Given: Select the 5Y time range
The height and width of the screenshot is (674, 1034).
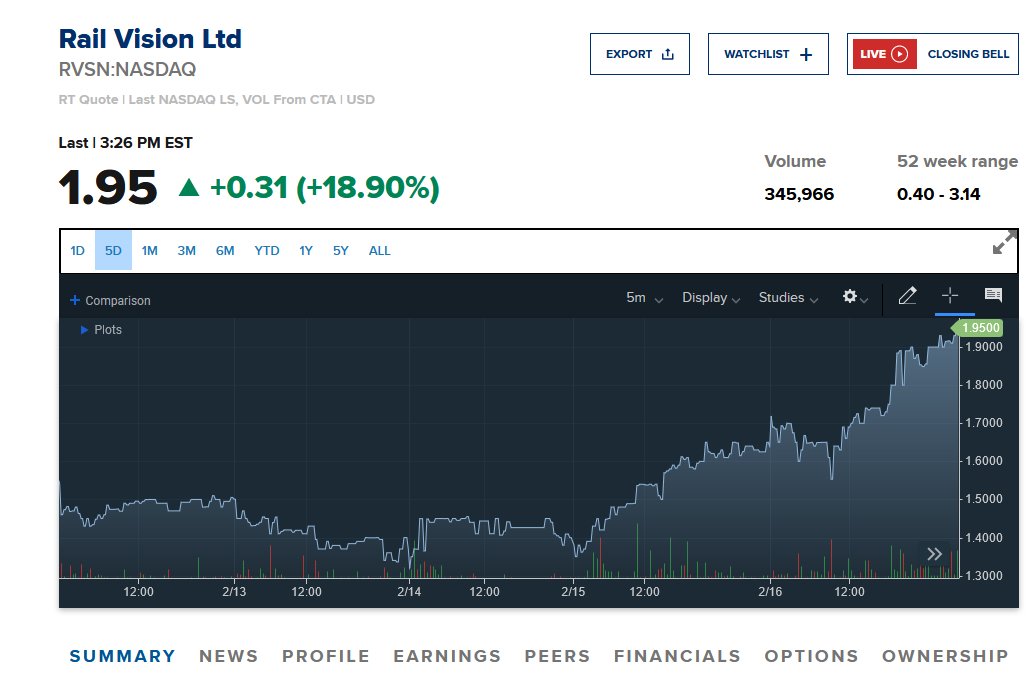Looking at the screenshot, I should tap(340, 251).
